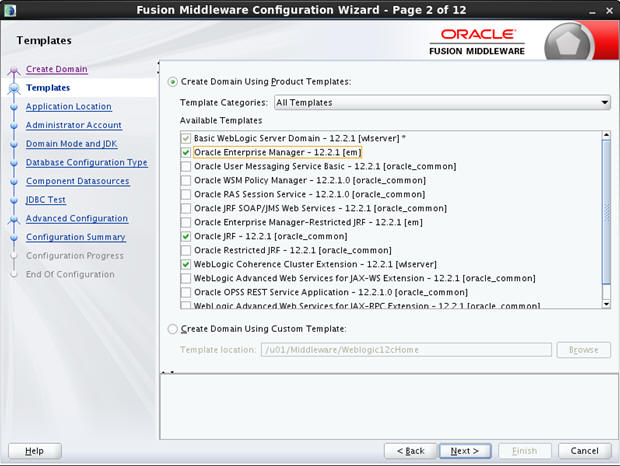The image size is (620, 466).
Task: Check Oracle User Messaging Service Basic template
Action: pyautogui.click(x=185, y=166)
